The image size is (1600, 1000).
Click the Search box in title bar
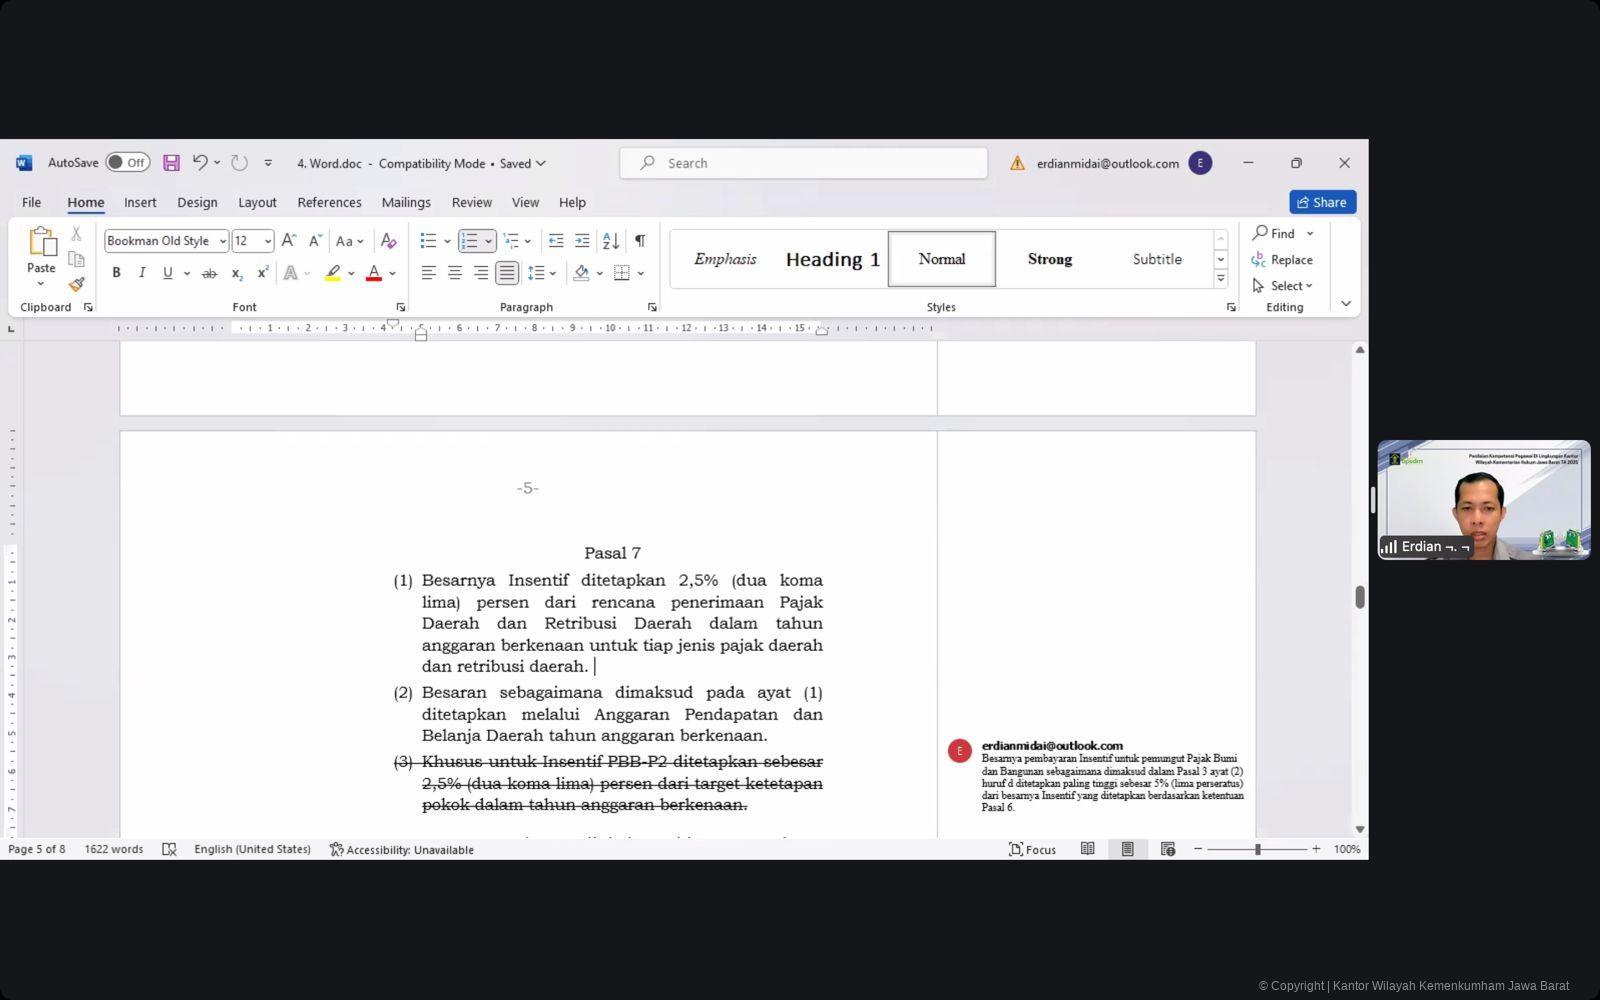[803, 163]
